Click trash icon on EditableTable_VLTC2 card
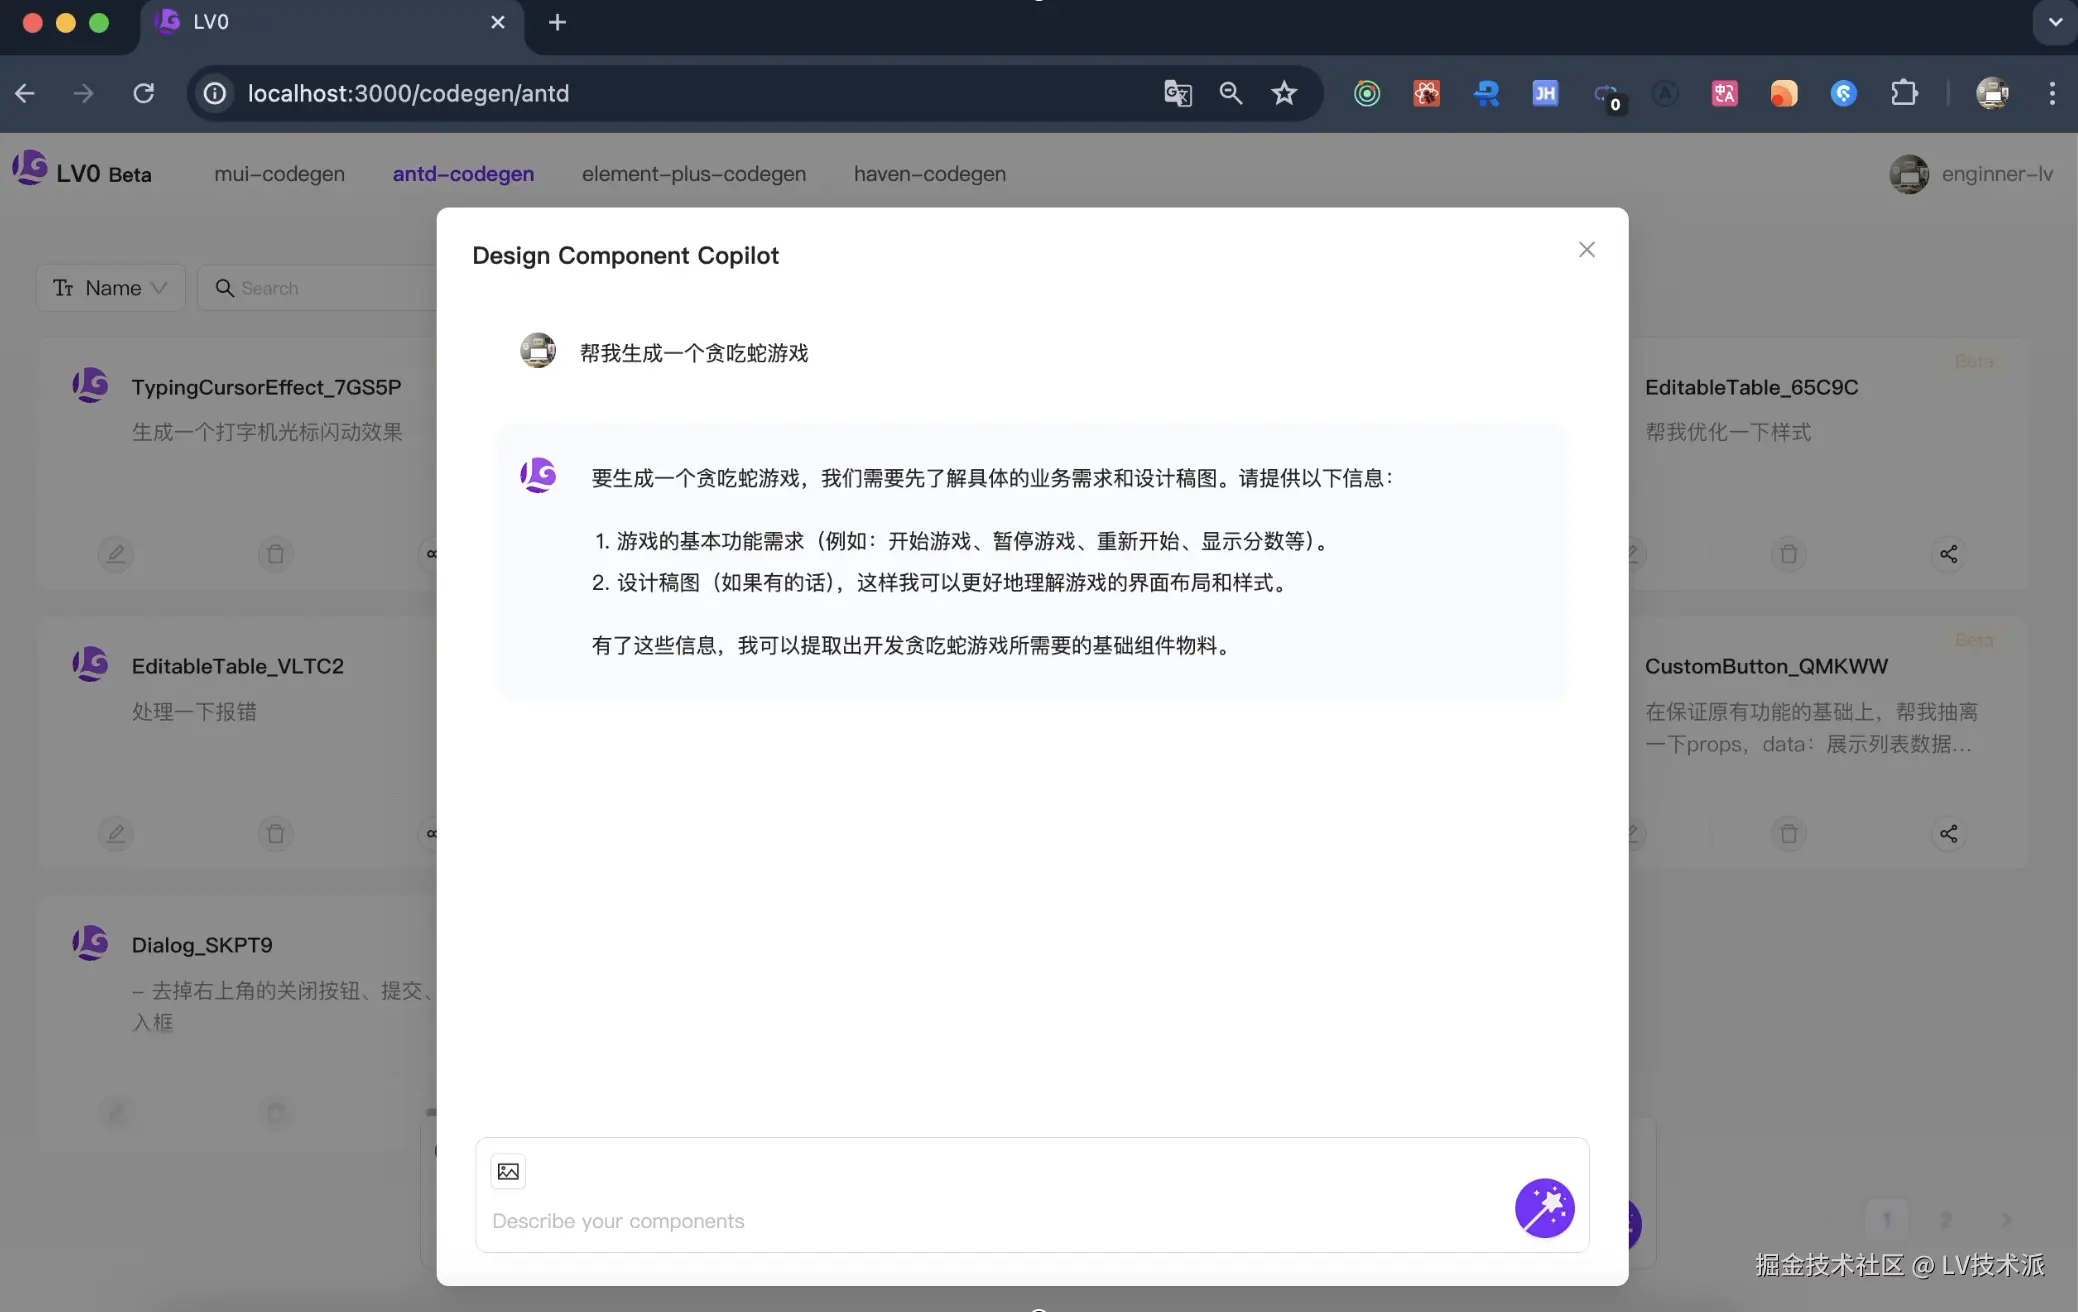This screenshot has width=2078, height=1312. tap(276, 833)
